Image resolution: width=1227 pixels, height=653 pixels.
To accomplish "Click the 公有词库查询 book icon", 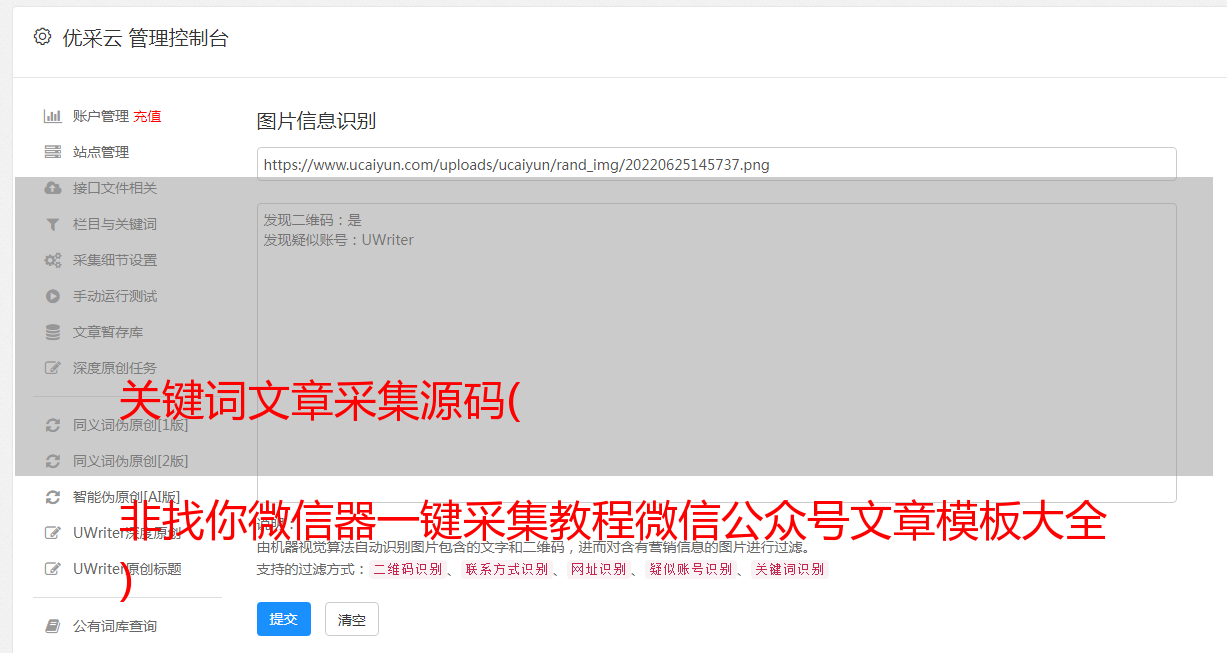I will [53, 626].
